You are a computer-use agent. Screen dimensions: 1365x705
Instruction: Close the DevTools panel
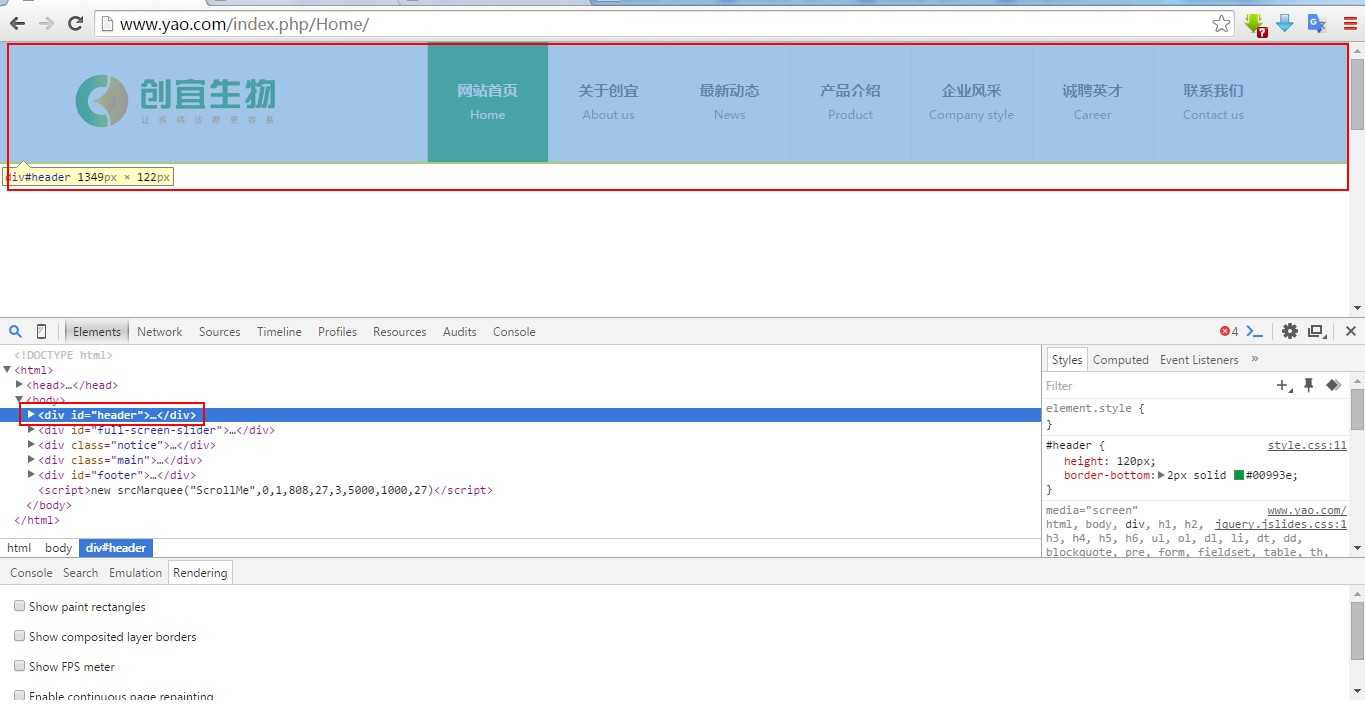click(x=1350, y=331)
